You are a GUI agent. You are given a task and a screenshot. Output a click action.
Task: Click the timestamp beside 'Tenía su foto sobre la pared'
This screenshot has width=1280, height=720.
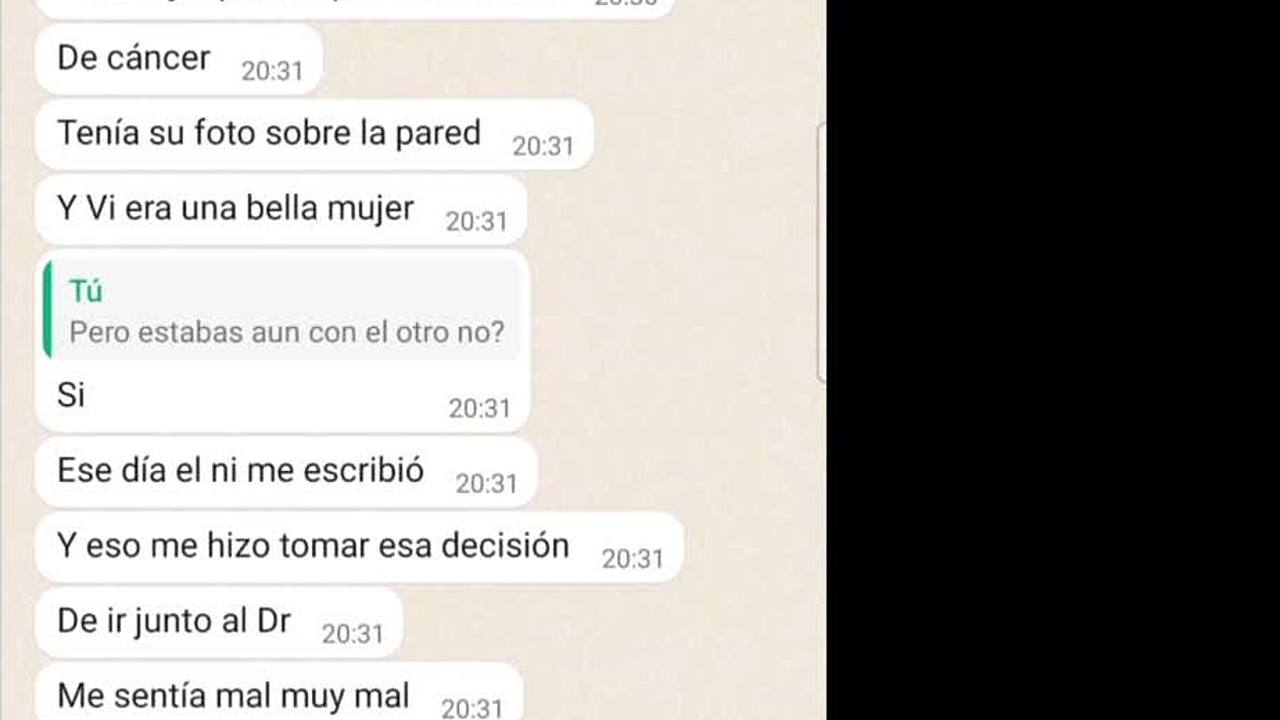click(x=543, y=146)
